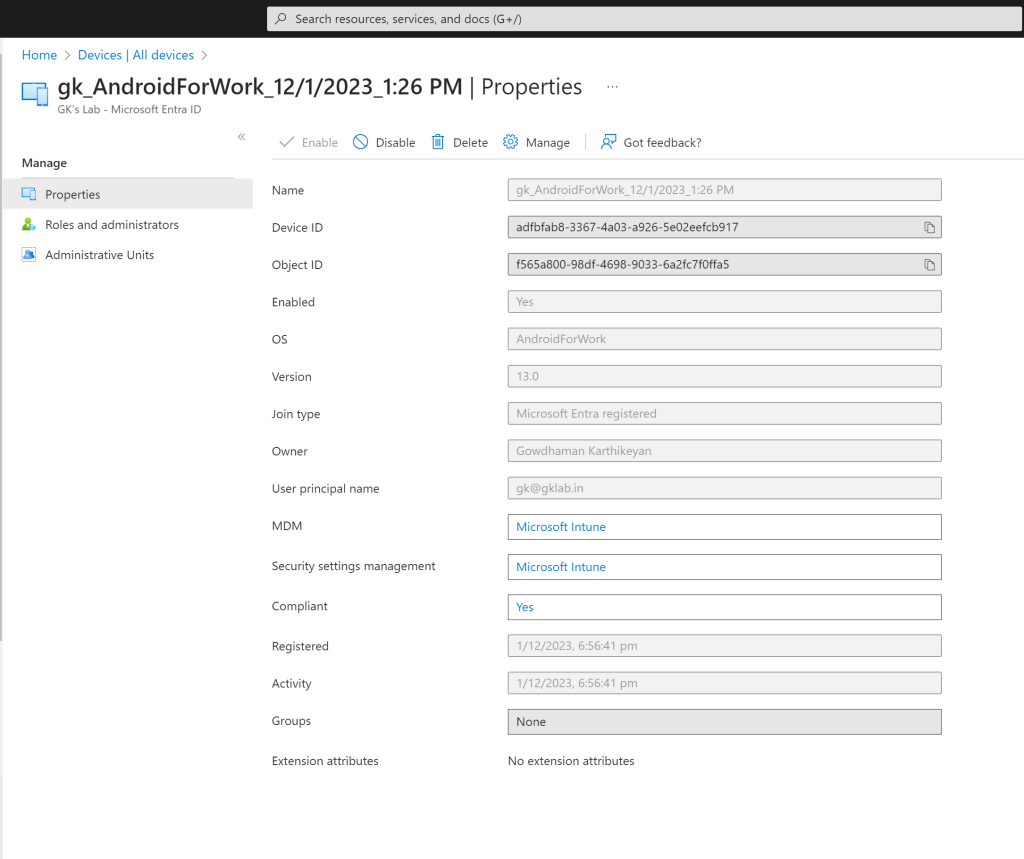1024x859 pixels.
Task: Click Manage in the toolbar
Action: click(547, 142)
